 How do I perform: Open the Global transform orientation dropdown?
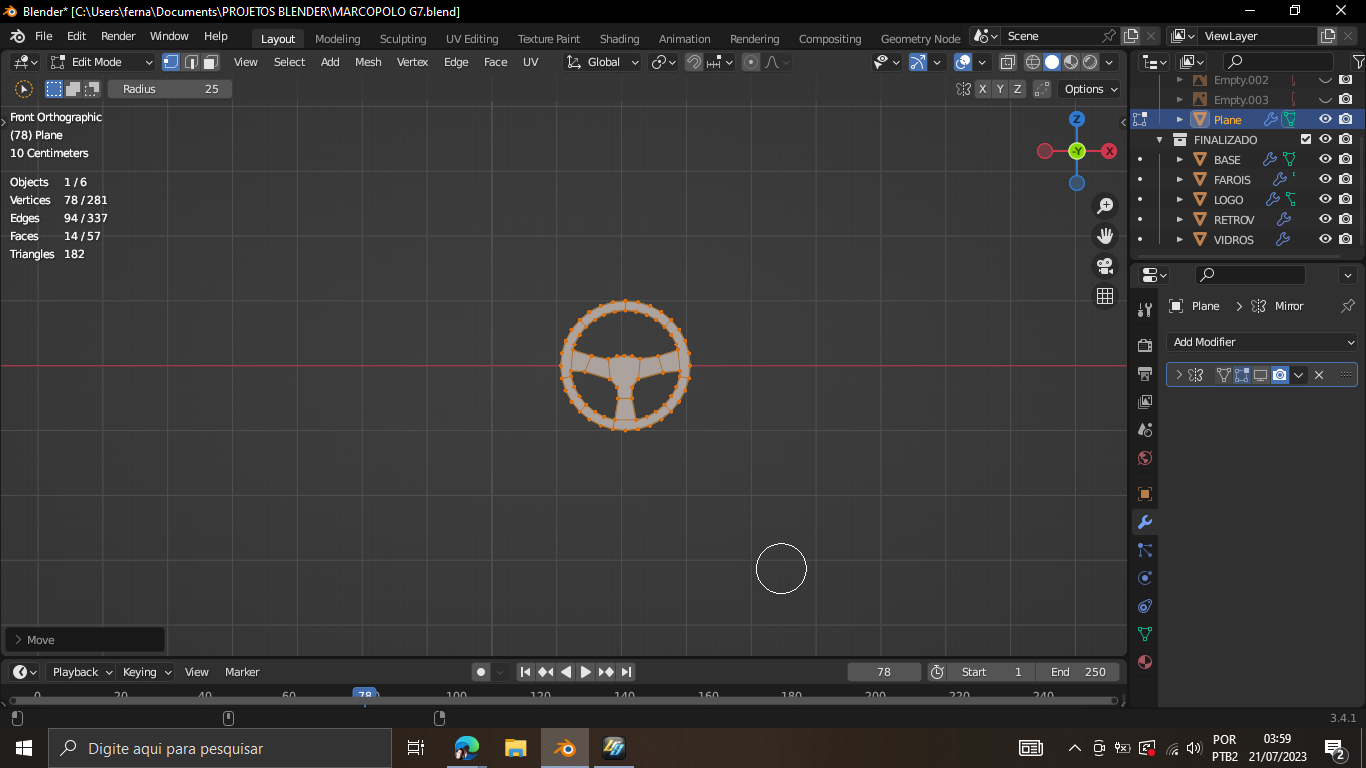tap(602, 62)
